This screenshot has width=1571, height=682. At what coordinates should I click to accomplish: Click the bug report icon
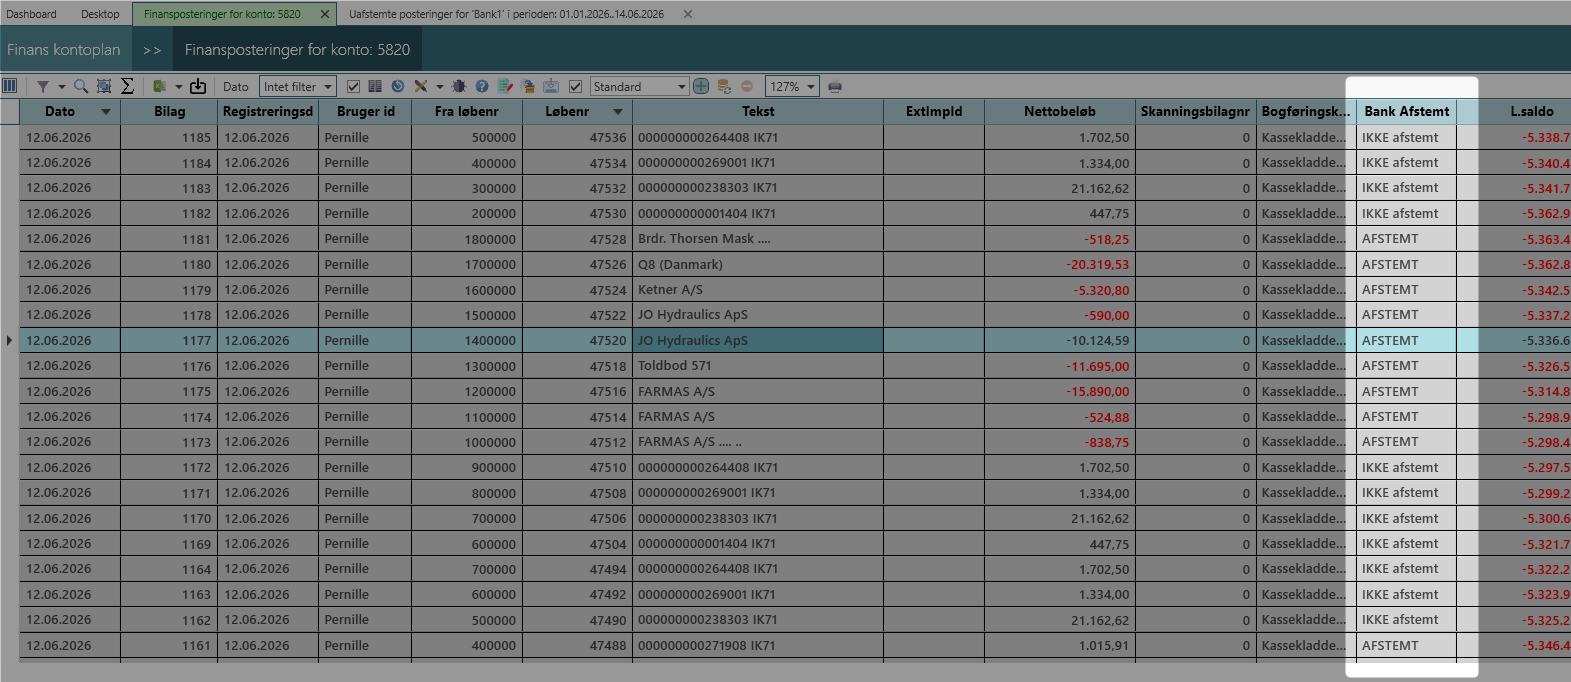pyautogui.click(x=460, y=86)
